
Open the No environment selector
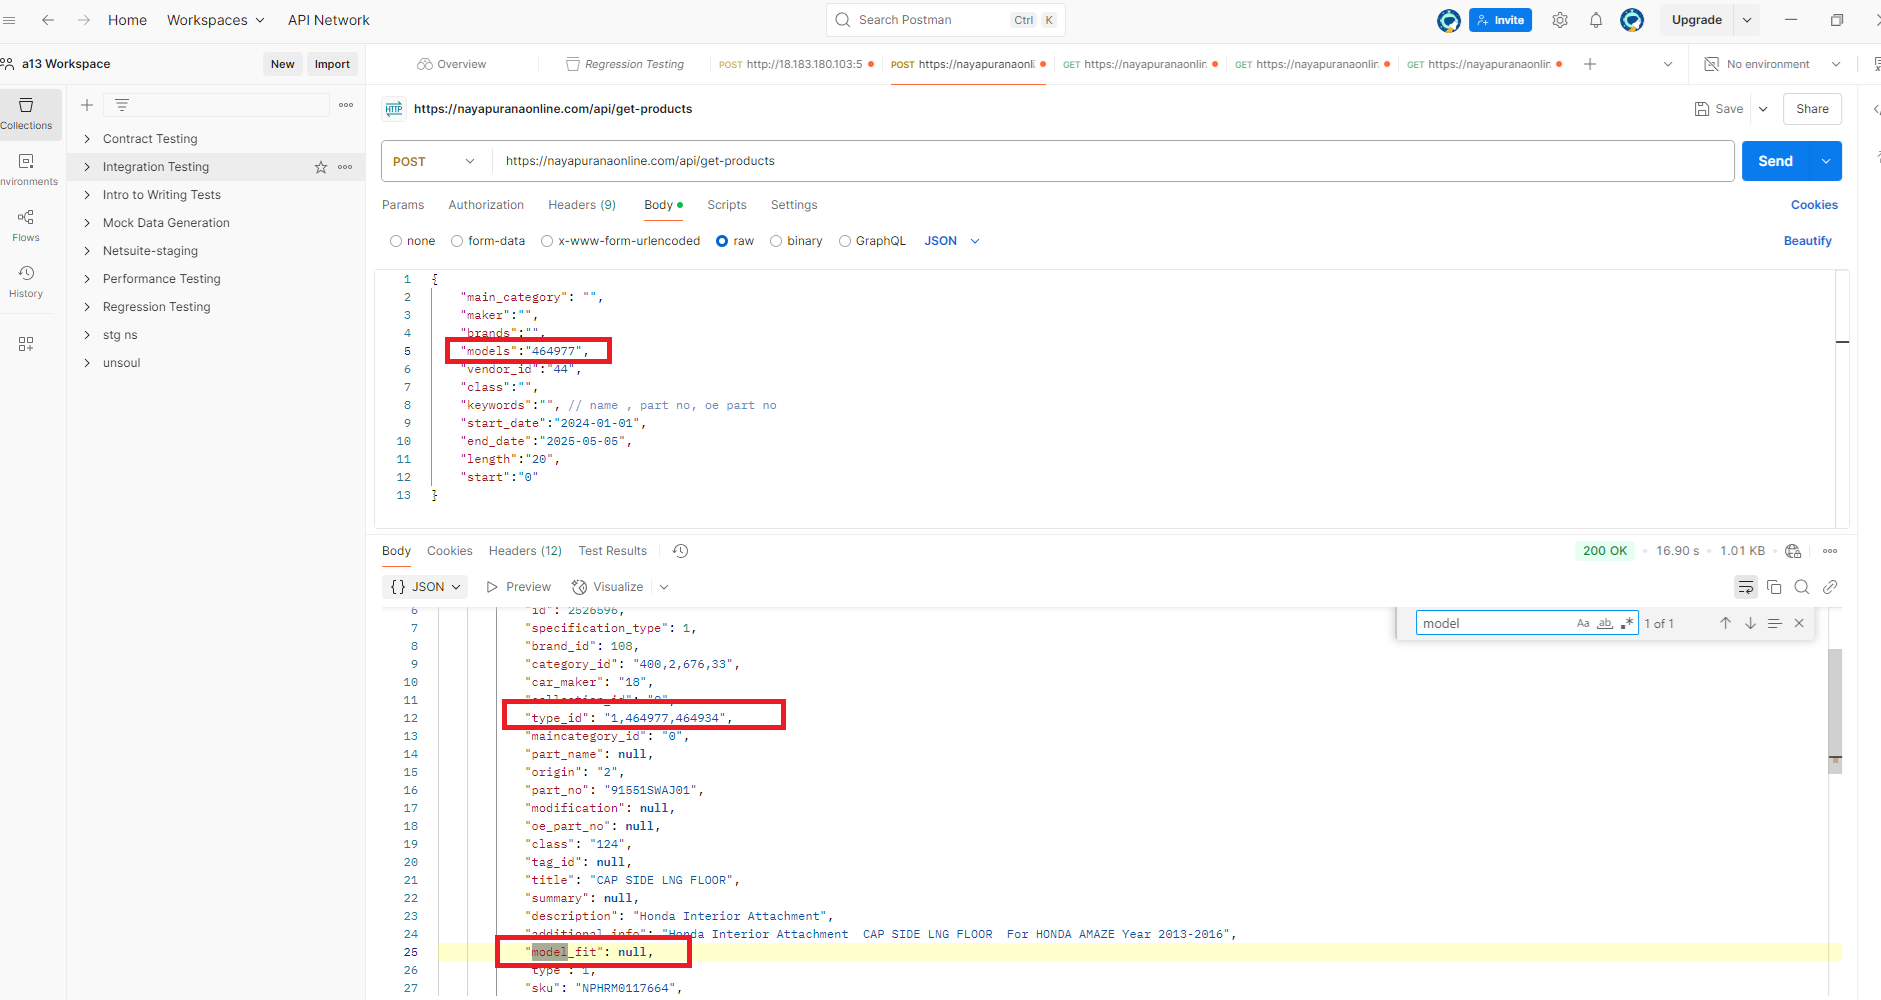point(1772,64)
